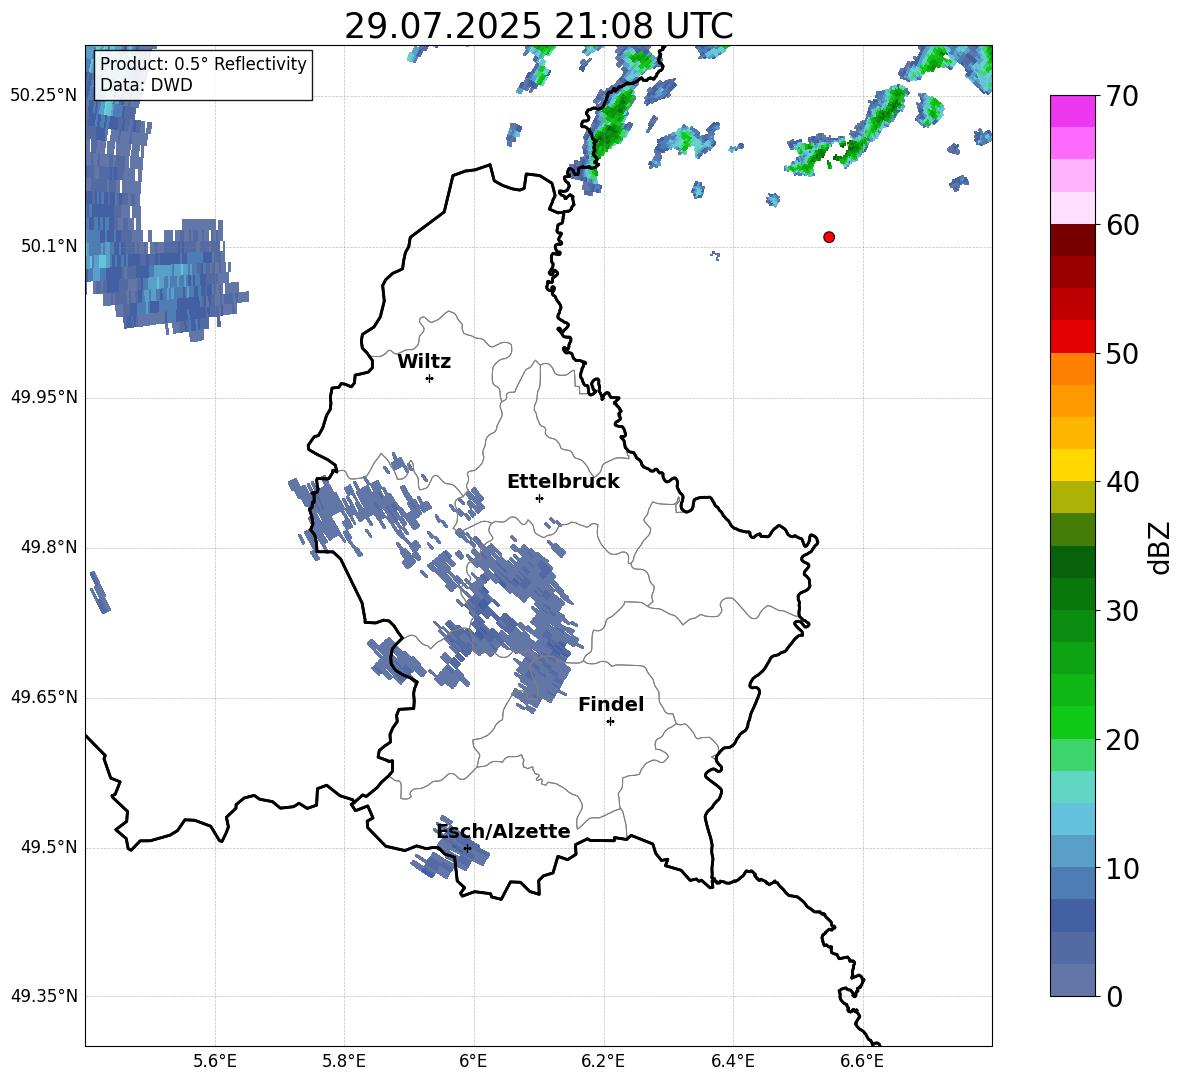1184x1081 pixels.
Task: Click the dark red colorbar segment below 60
Action: (1072, 240)
